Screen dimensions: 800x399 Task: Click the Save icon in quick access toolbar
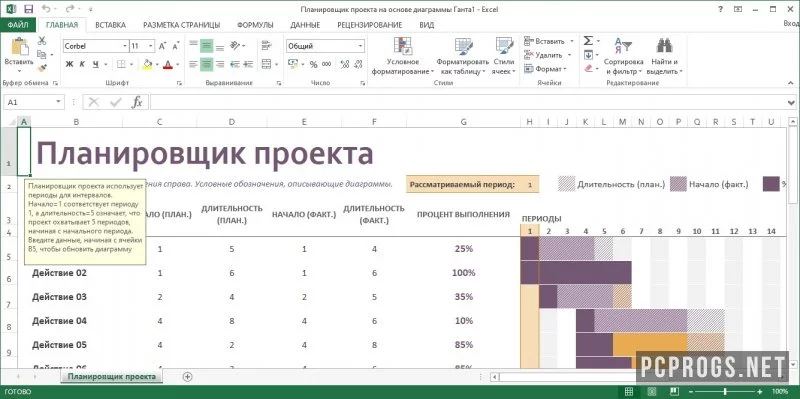click(29, 9)
